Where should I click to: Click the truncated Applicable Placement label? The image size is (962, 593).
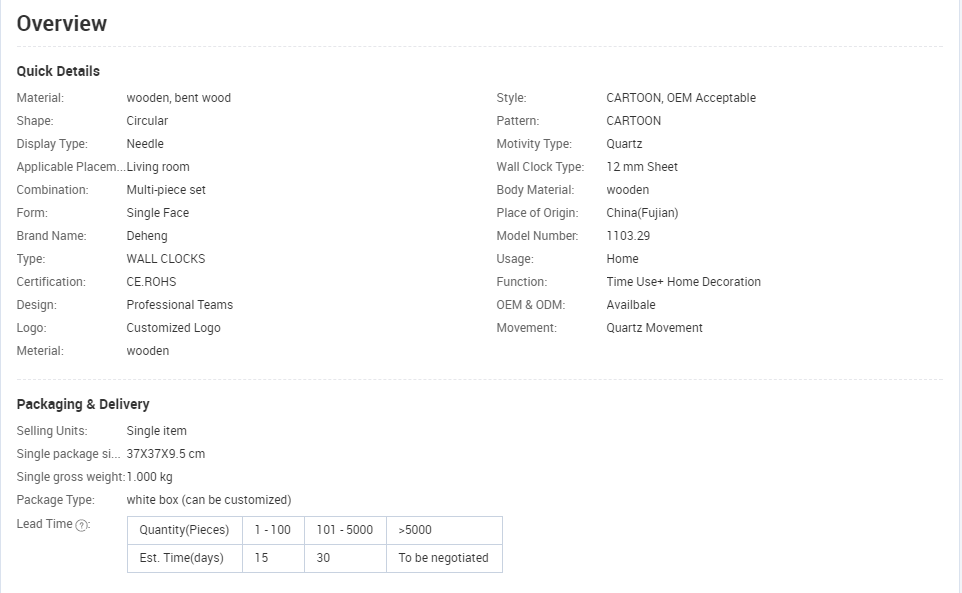pos(71,167)
